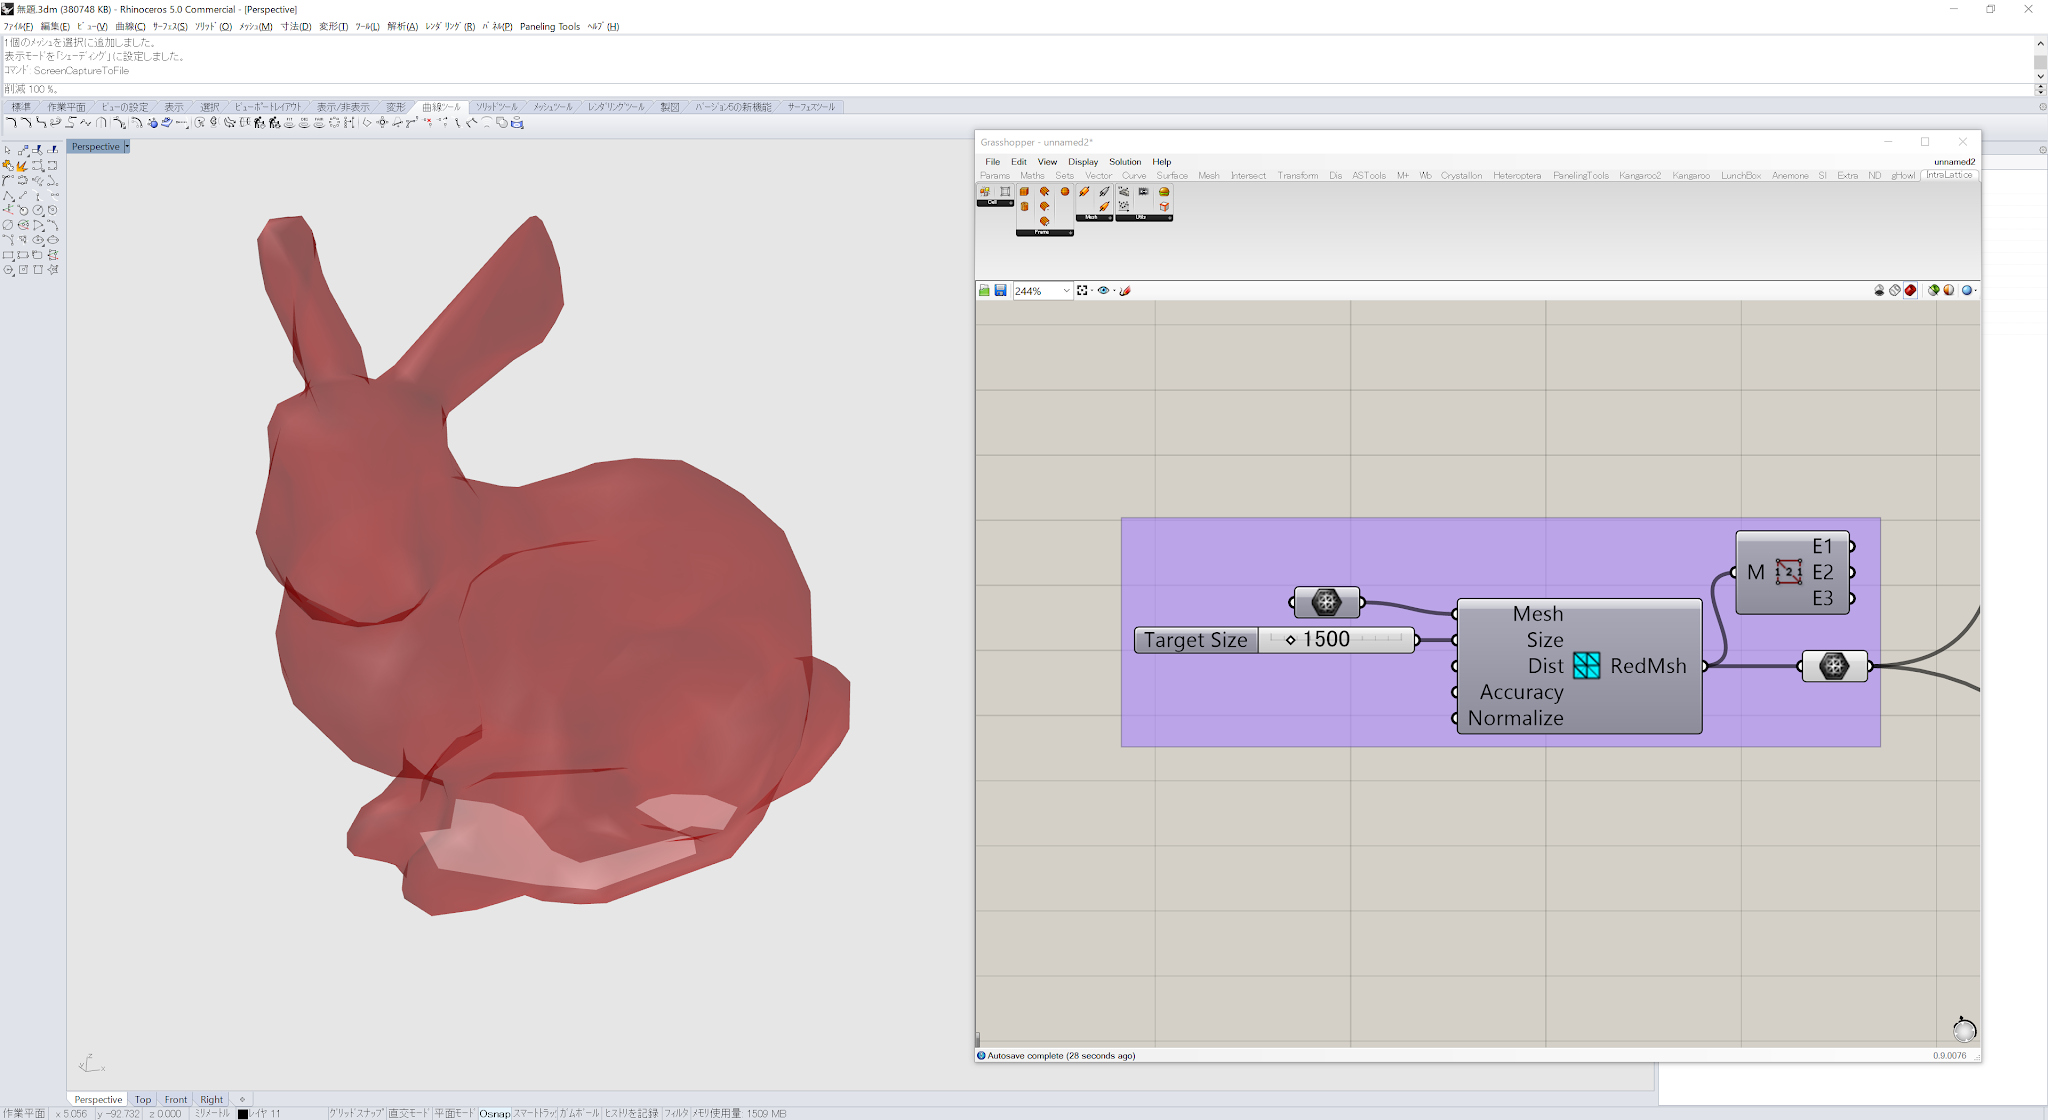
Task: Click the RedMsh reduce mesh component icon
Action: pos(1587,666)
